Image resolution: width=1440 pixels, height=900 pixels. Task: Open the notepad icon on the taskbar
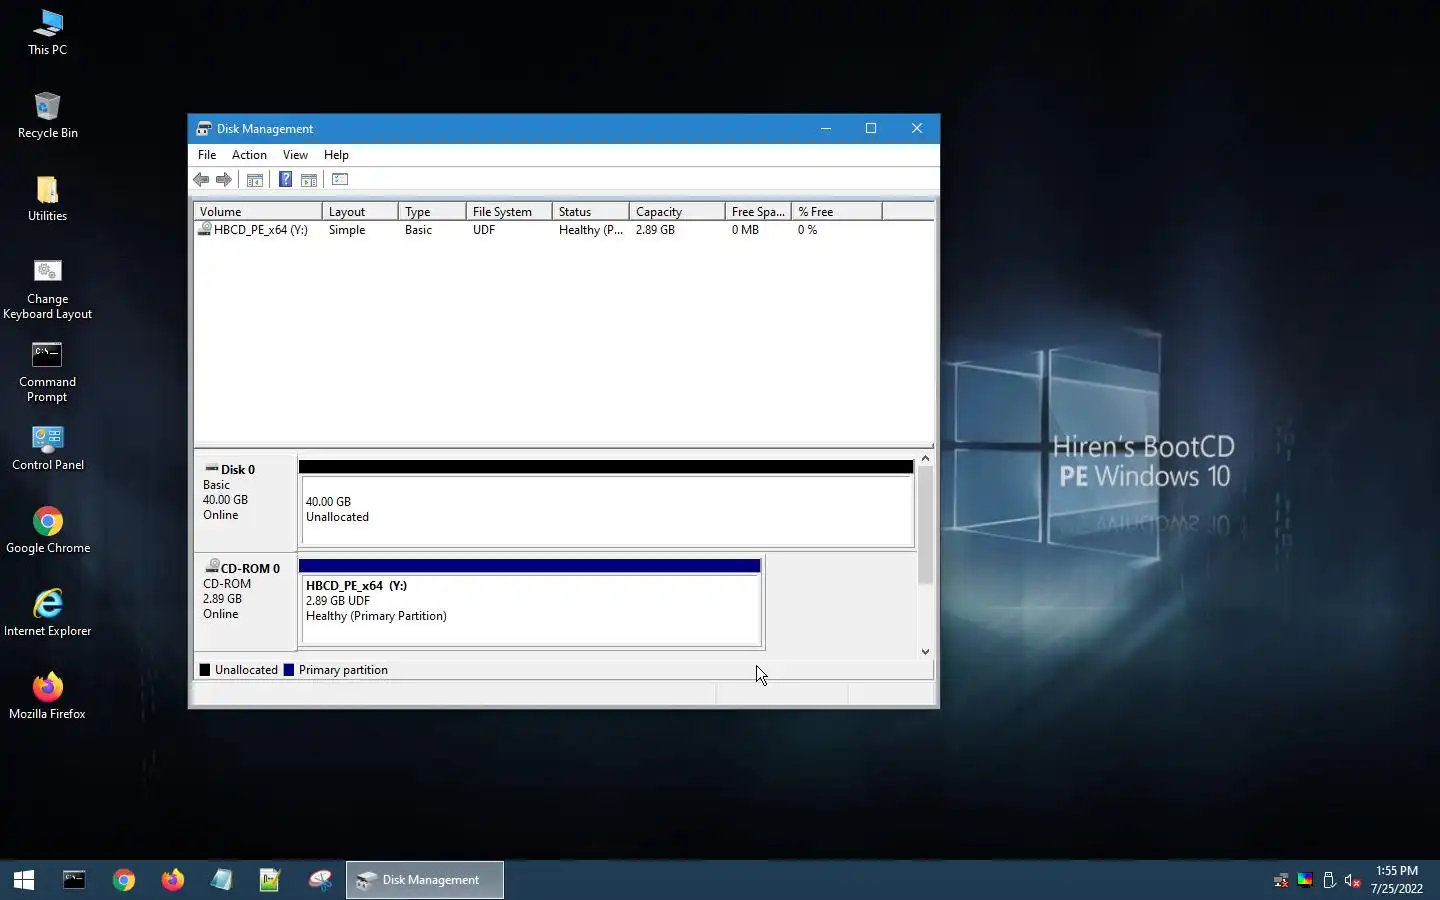[x=222, y=880]
